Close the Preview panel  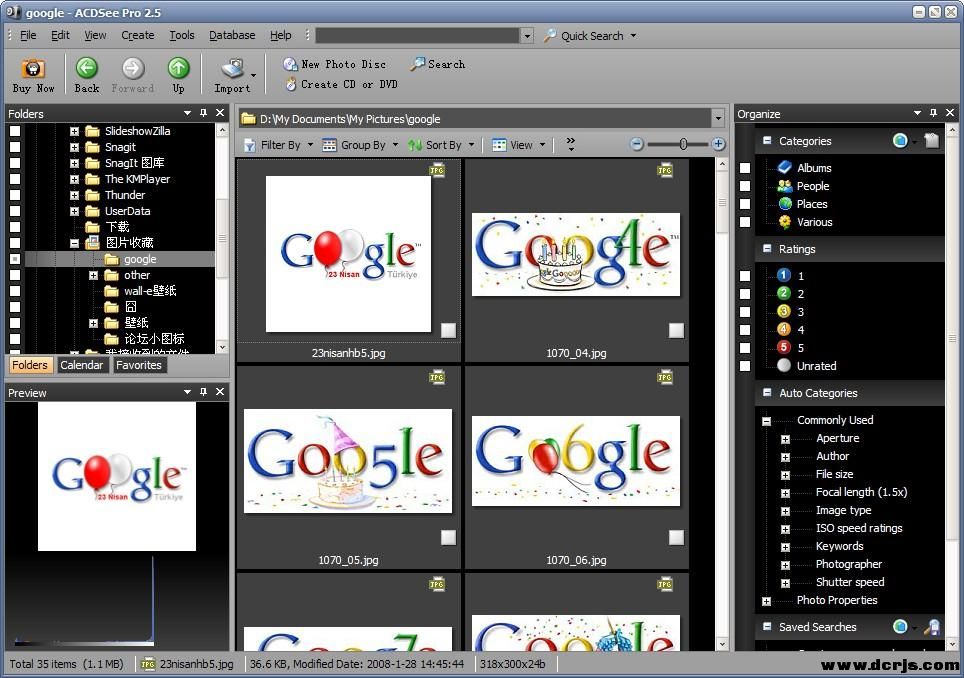(220, 392)
